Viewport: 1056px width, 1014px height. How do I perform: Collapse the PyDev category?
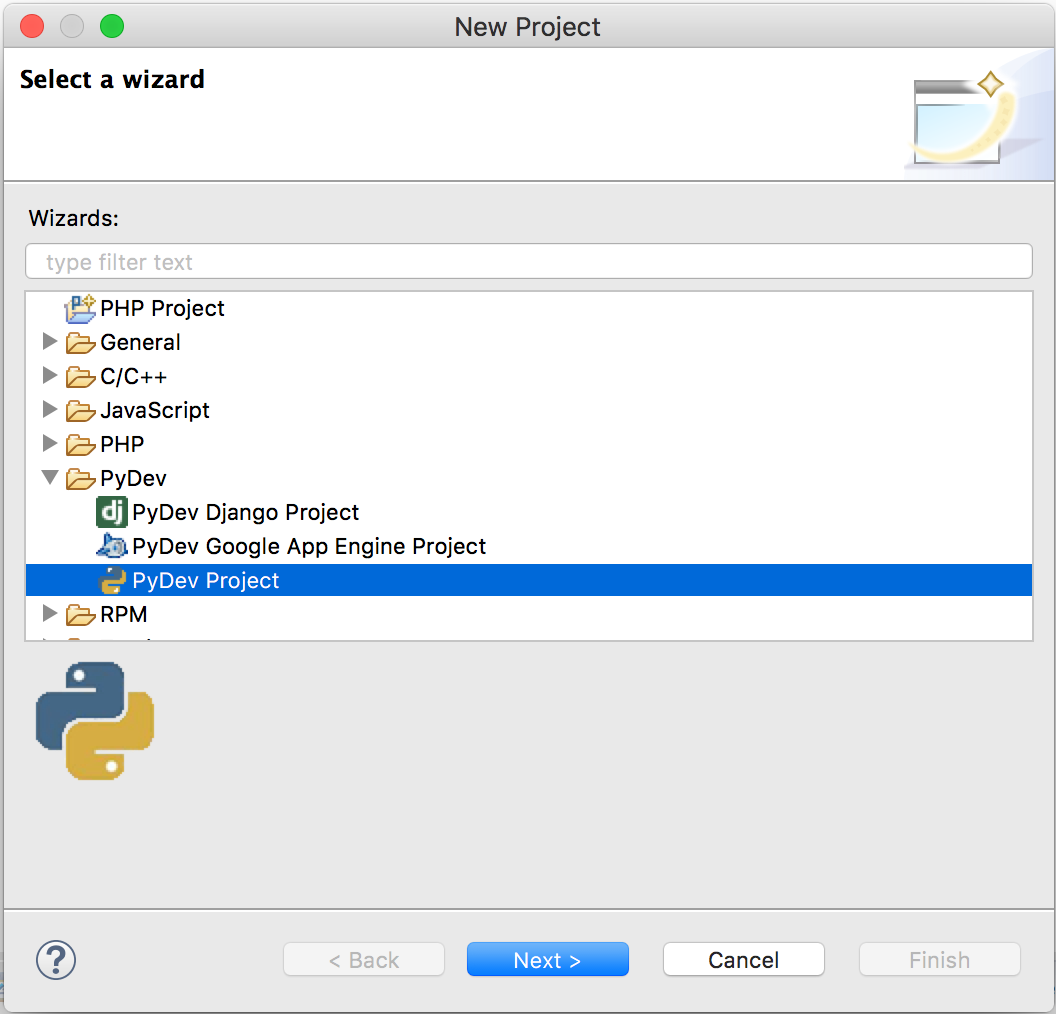pos(50,477)
